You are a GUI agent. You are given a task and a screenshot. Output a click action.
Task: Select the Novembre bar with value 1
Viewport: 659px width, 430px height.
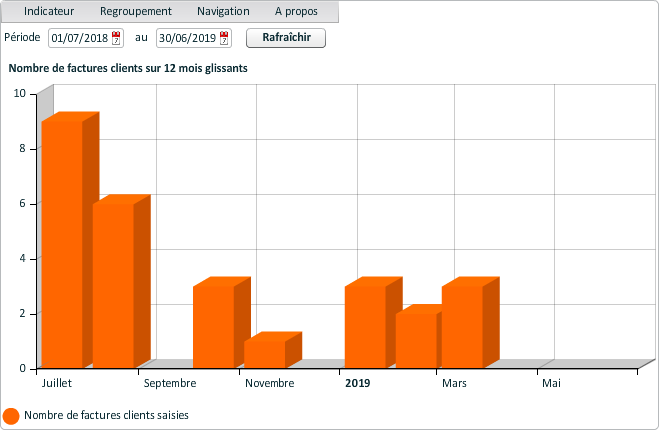[x=265, y=354]
